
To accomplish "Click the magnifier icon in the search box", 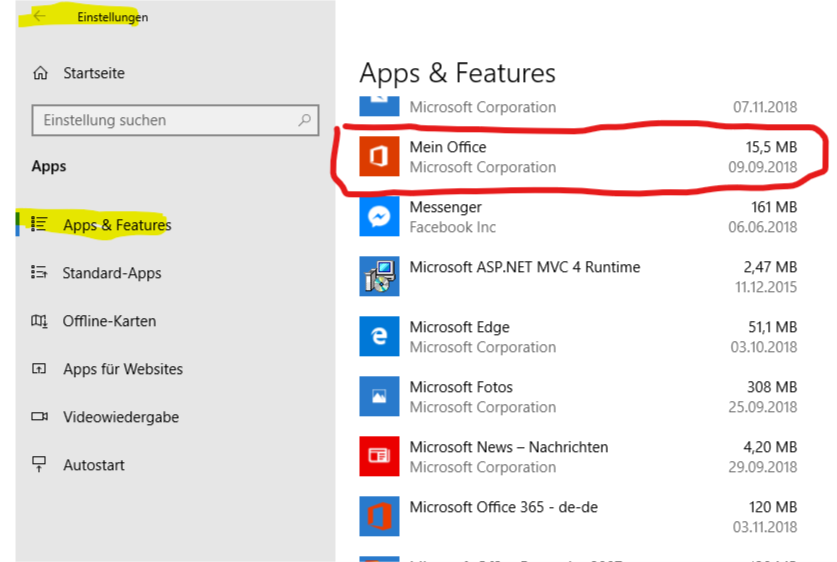I will click(x=305, y=120).
